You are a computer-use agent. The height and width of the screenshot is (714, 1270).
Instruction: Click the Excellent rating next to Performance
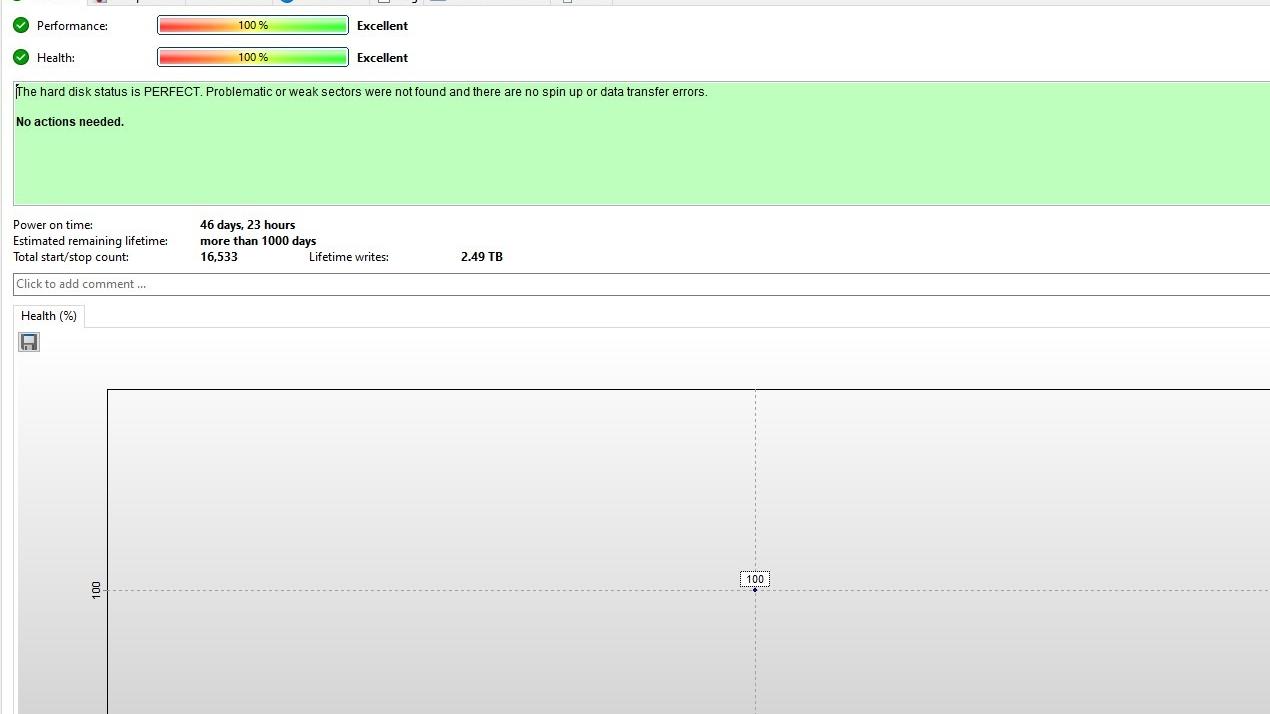point(382,26)
